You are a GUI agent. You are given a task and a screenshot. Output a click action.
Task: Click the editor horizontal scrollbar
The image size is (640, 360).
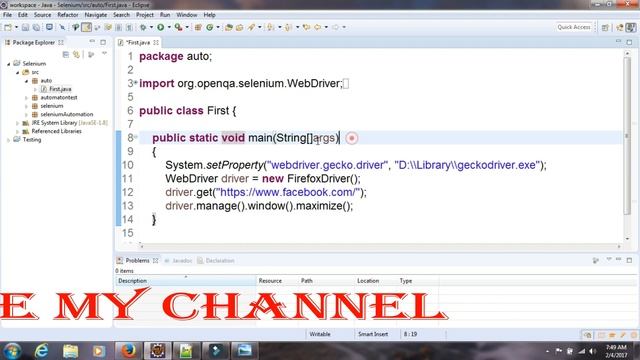(380, 246)
